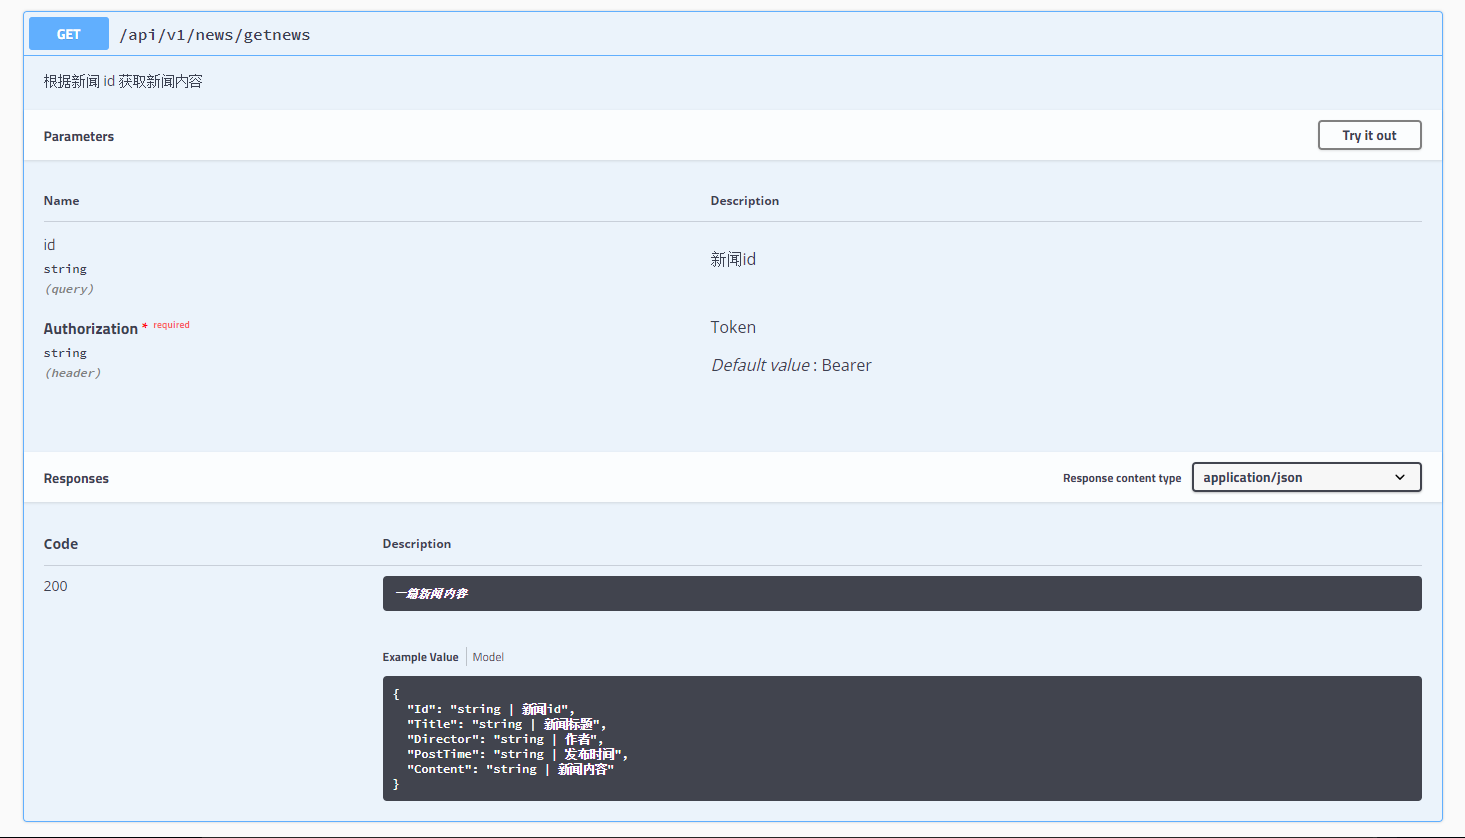Click the endpoint summary 根据新闻 id 获取新闻内容
The image size is (1465, 838).
[123, 81]
